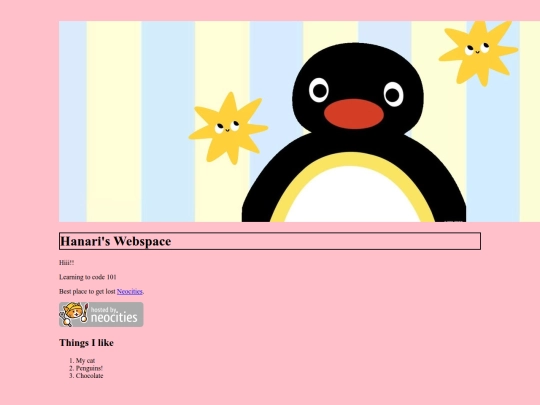The width and height of the screenshot is (540, 405).
Task: Click the penguin banner image
Action: [x=299, y=122]
